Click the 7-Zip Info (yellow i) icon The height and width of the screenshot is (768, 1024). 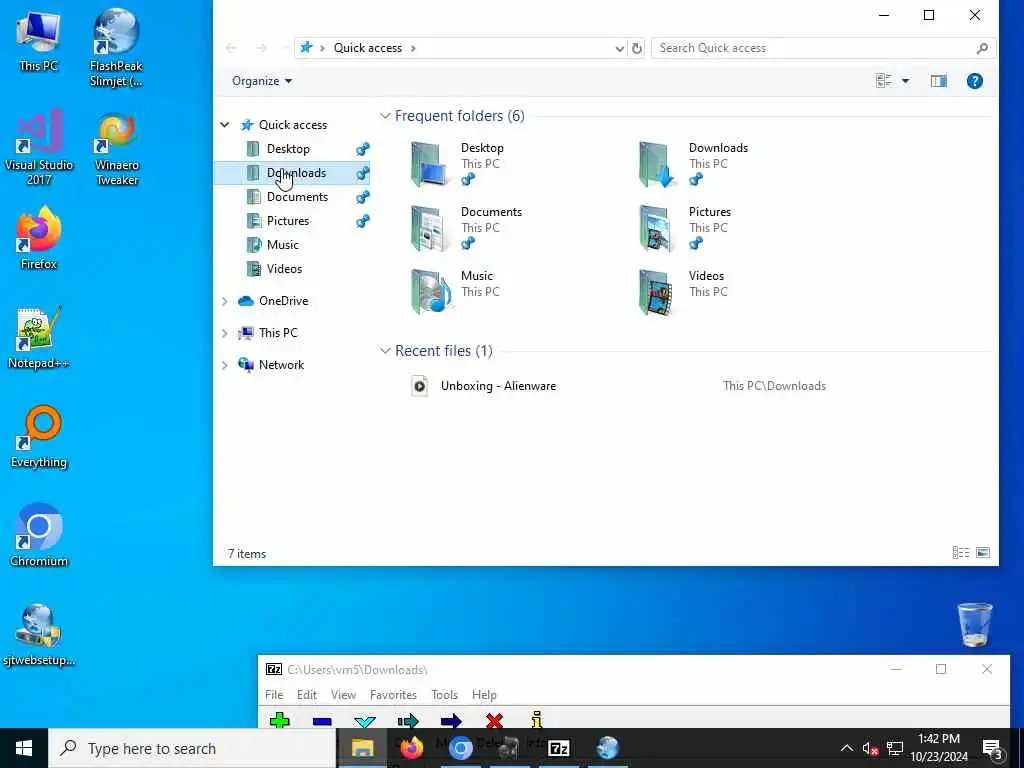537,720
